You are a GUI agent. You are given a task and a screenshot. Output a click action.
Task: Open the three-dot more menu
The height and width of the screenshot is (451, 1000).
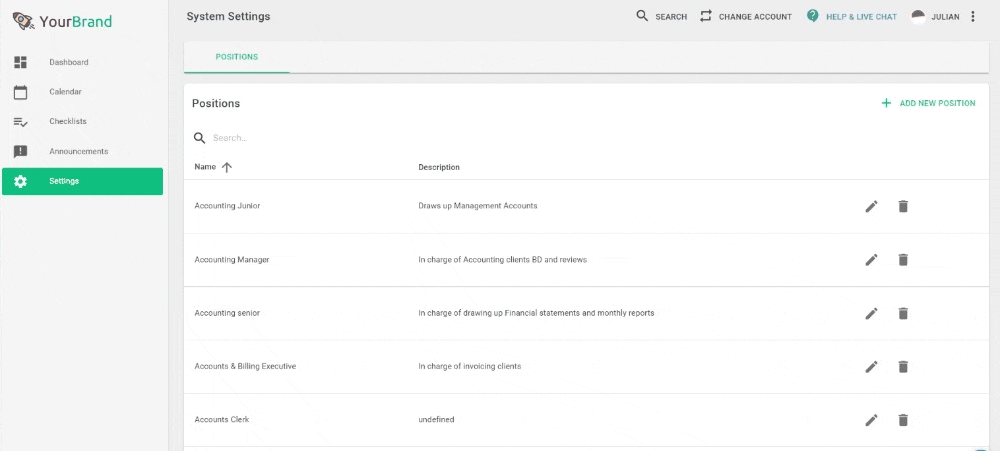tap(973, 17)
